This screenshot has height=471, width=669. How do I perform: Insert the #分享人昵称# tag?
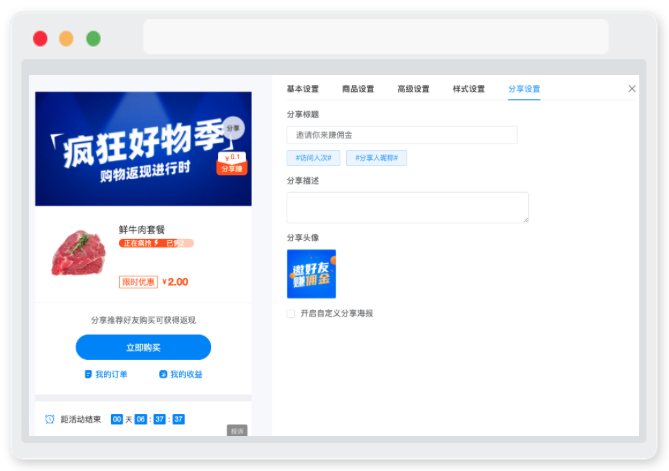(376, 158)
